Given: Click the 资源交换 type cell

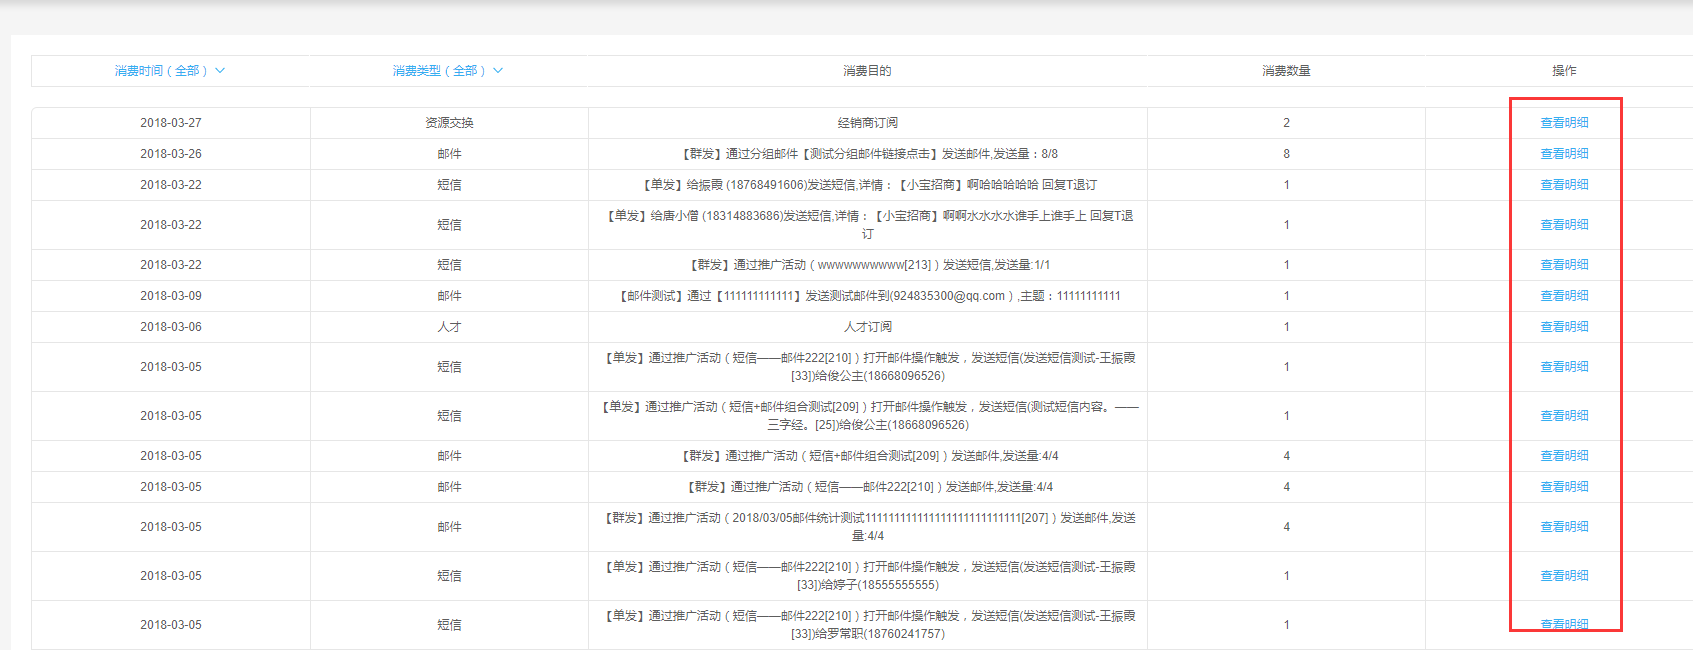Looking at the screenshot, I should click(x=449, y=123).
